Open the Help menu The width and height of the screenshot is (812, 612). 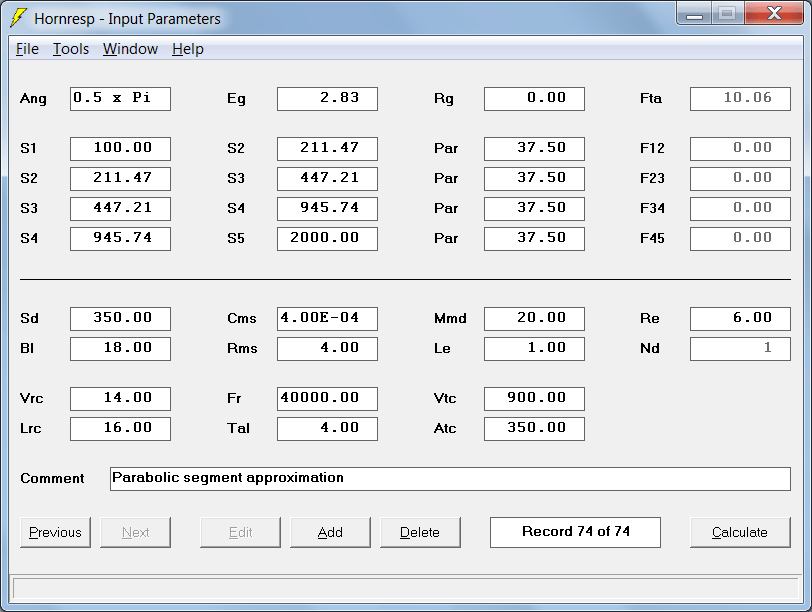click(188, 49)
